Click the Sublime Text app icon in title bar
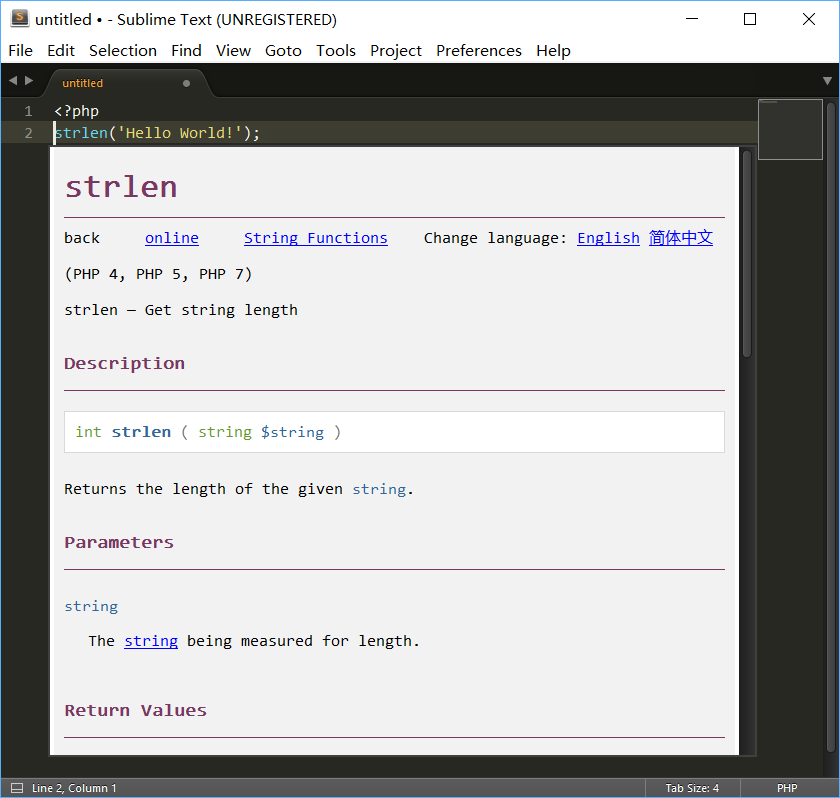Viewport: 840px width, 798px height. [20, 19]
